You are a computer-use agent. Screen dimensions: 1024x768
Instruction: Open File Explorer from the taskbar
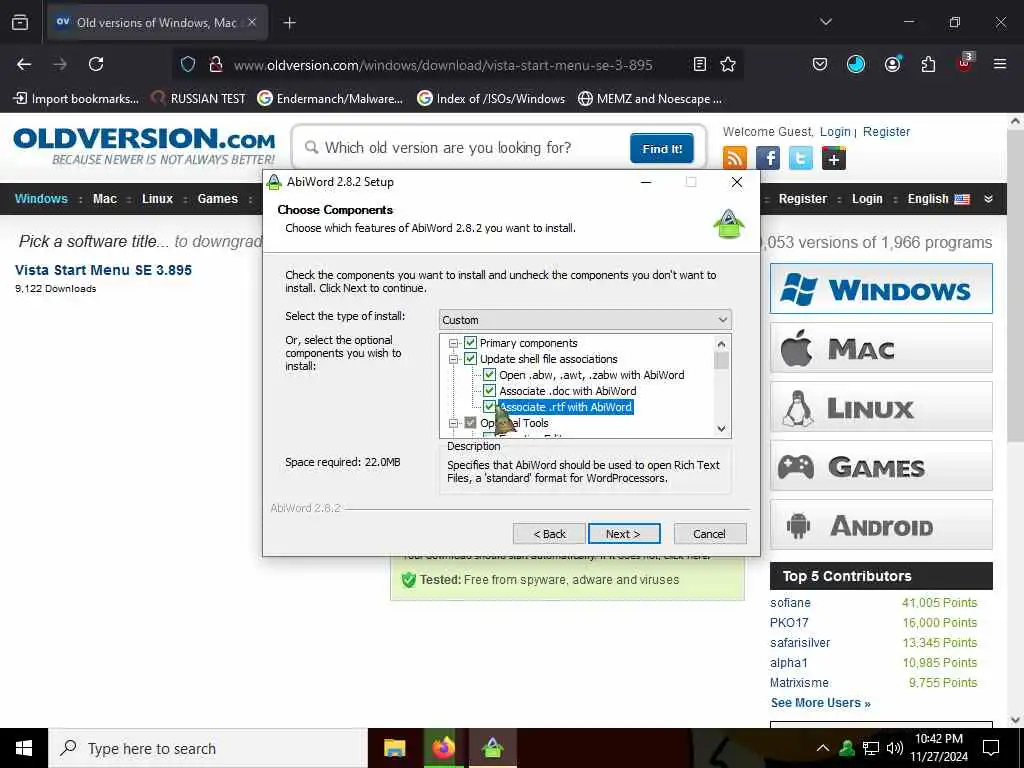click(x=394, y=748)
